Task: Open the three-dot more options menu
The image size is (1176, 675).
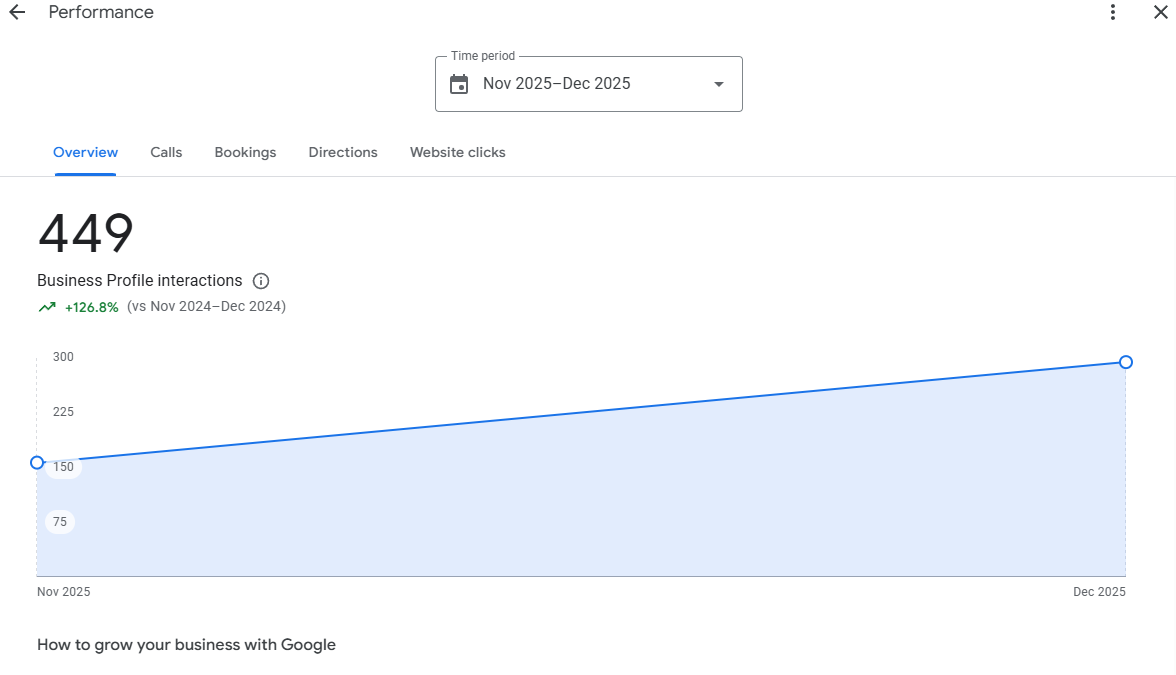Action: (1113, 12)
